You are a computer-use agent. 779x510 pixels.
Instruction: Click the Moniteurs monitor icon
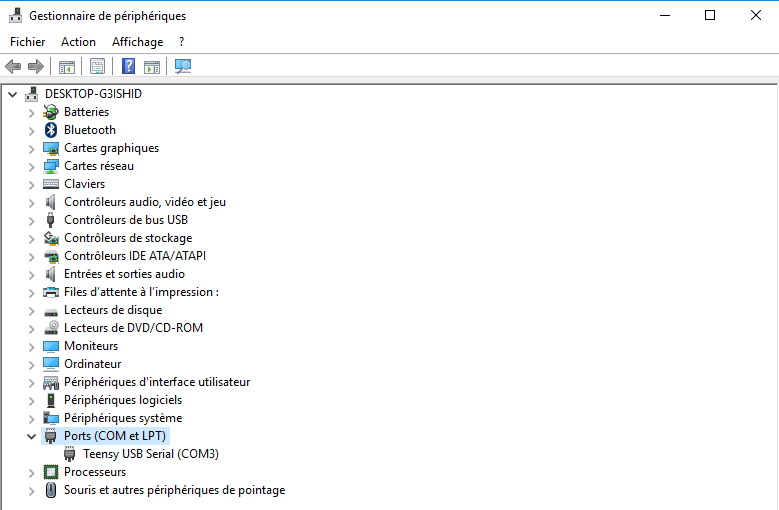[51, 346]
